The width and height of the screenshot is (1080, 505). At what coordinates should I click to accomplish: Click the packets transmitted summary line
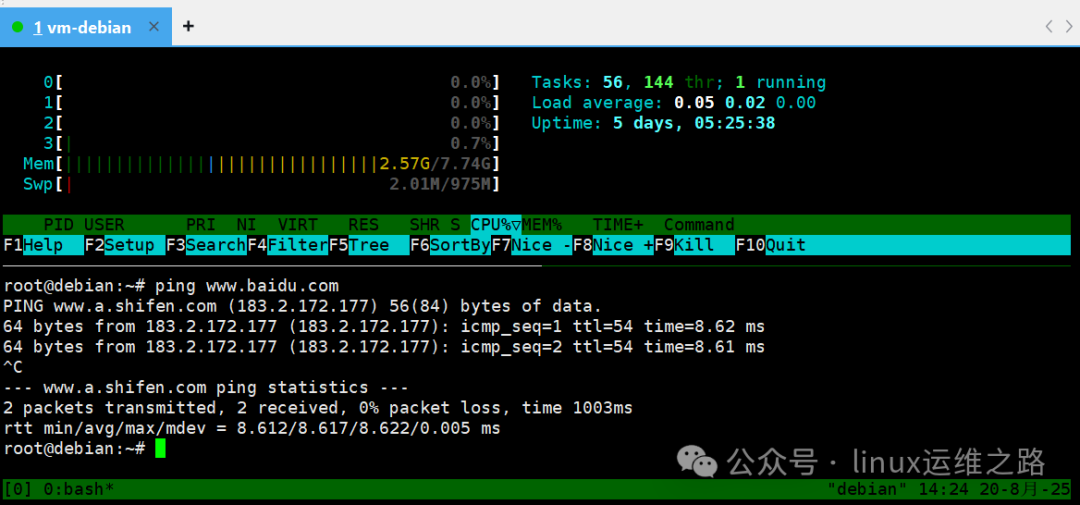[x=318, y=408]
